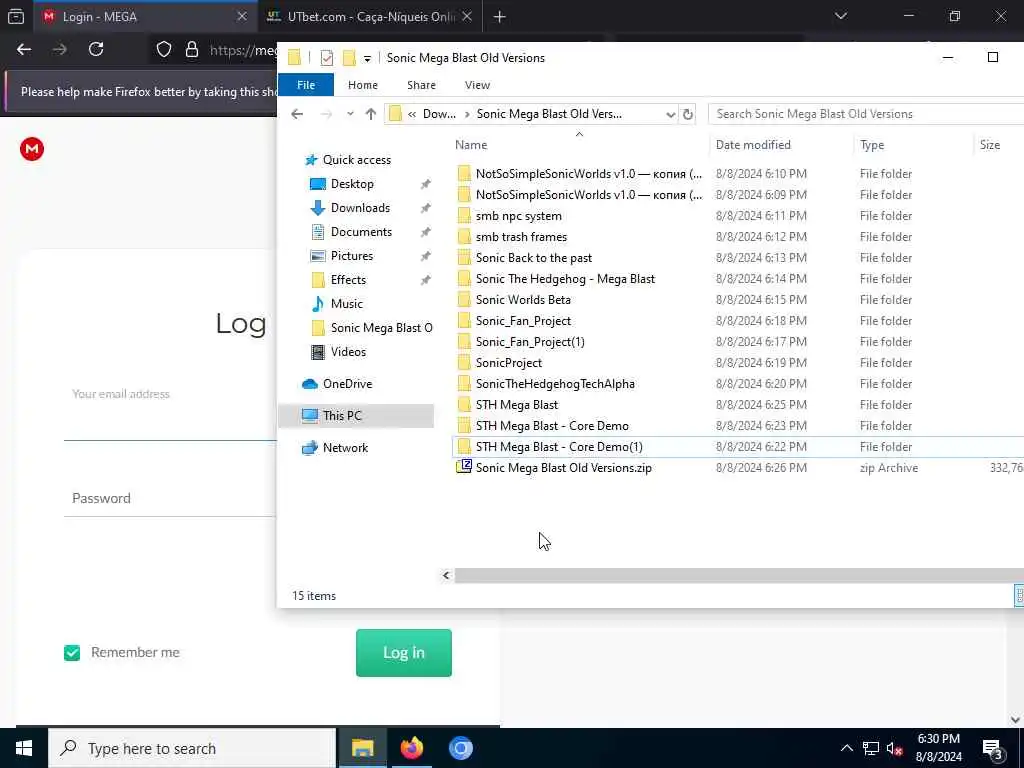Screen dimensions: 1024x768
Task: Click the Explorer up one level arrow
Action: (371, 114)
